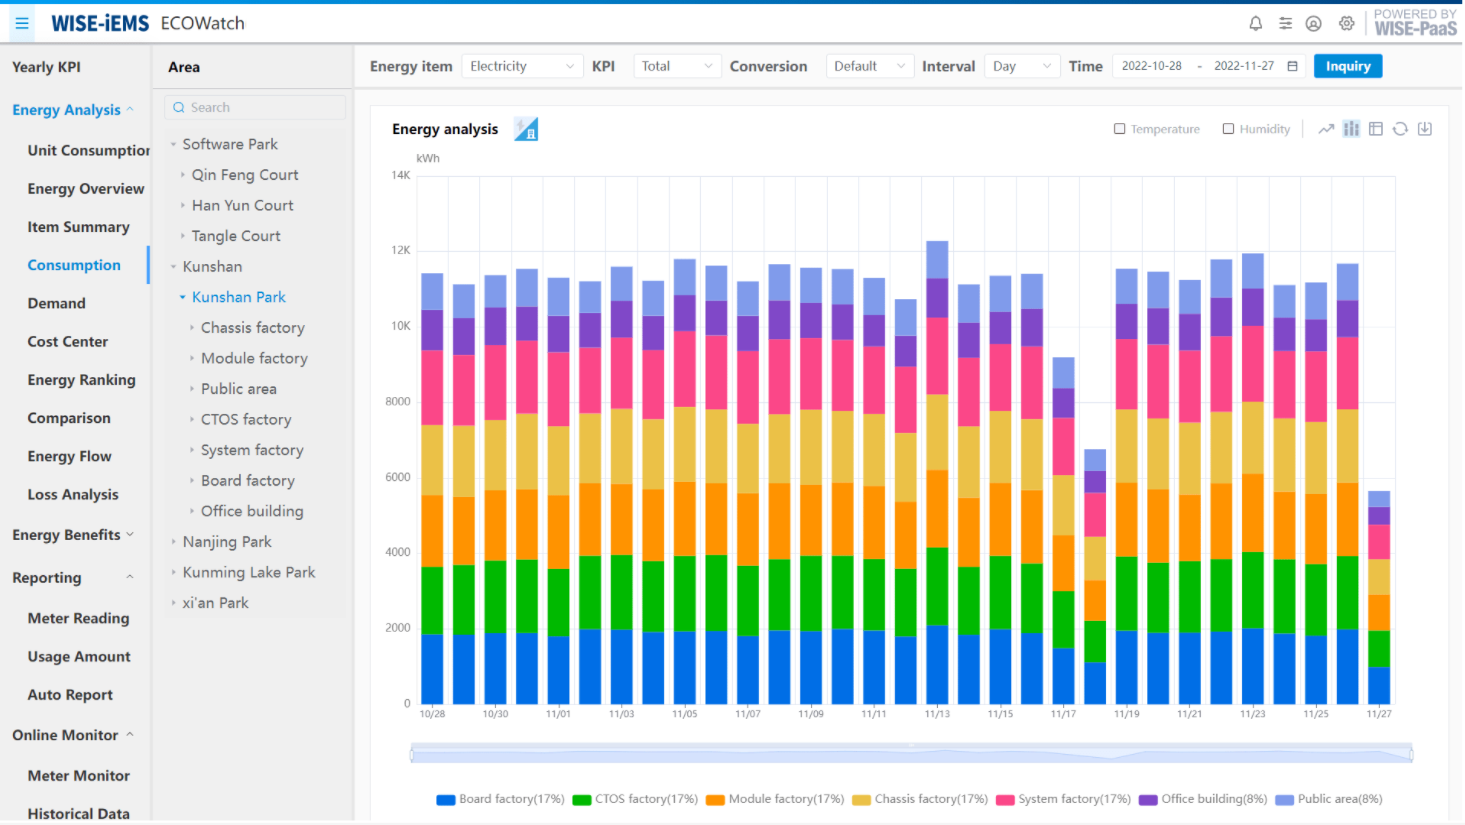Open notifications via the bell icon
The image size is (1465, 825).
pyautogui.click(x=1256, y=22)
